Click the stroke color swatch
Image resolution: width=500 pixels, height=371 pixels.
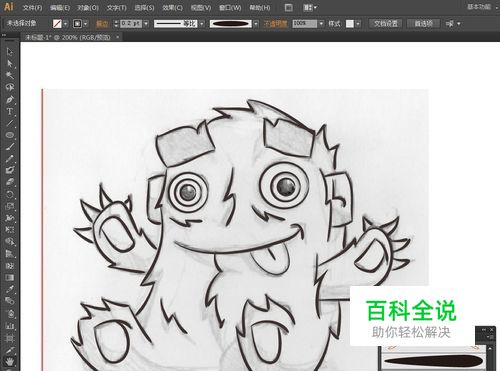[78, 24]
